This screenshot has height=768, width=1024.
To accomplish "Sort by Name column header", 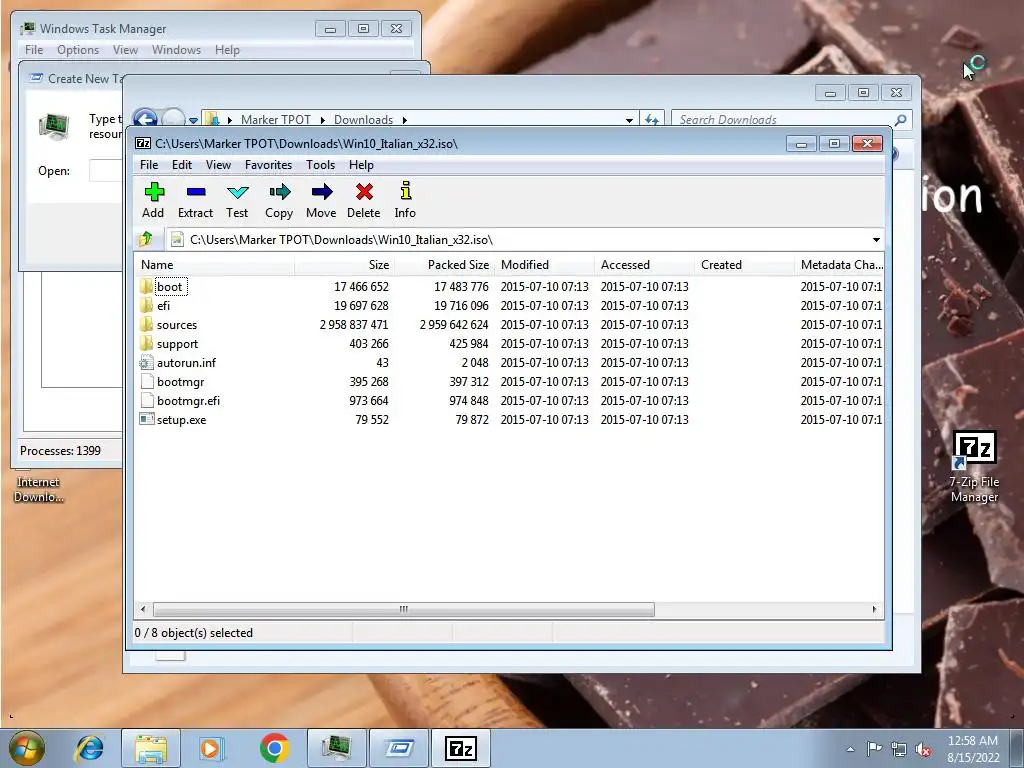I will 215,264.
